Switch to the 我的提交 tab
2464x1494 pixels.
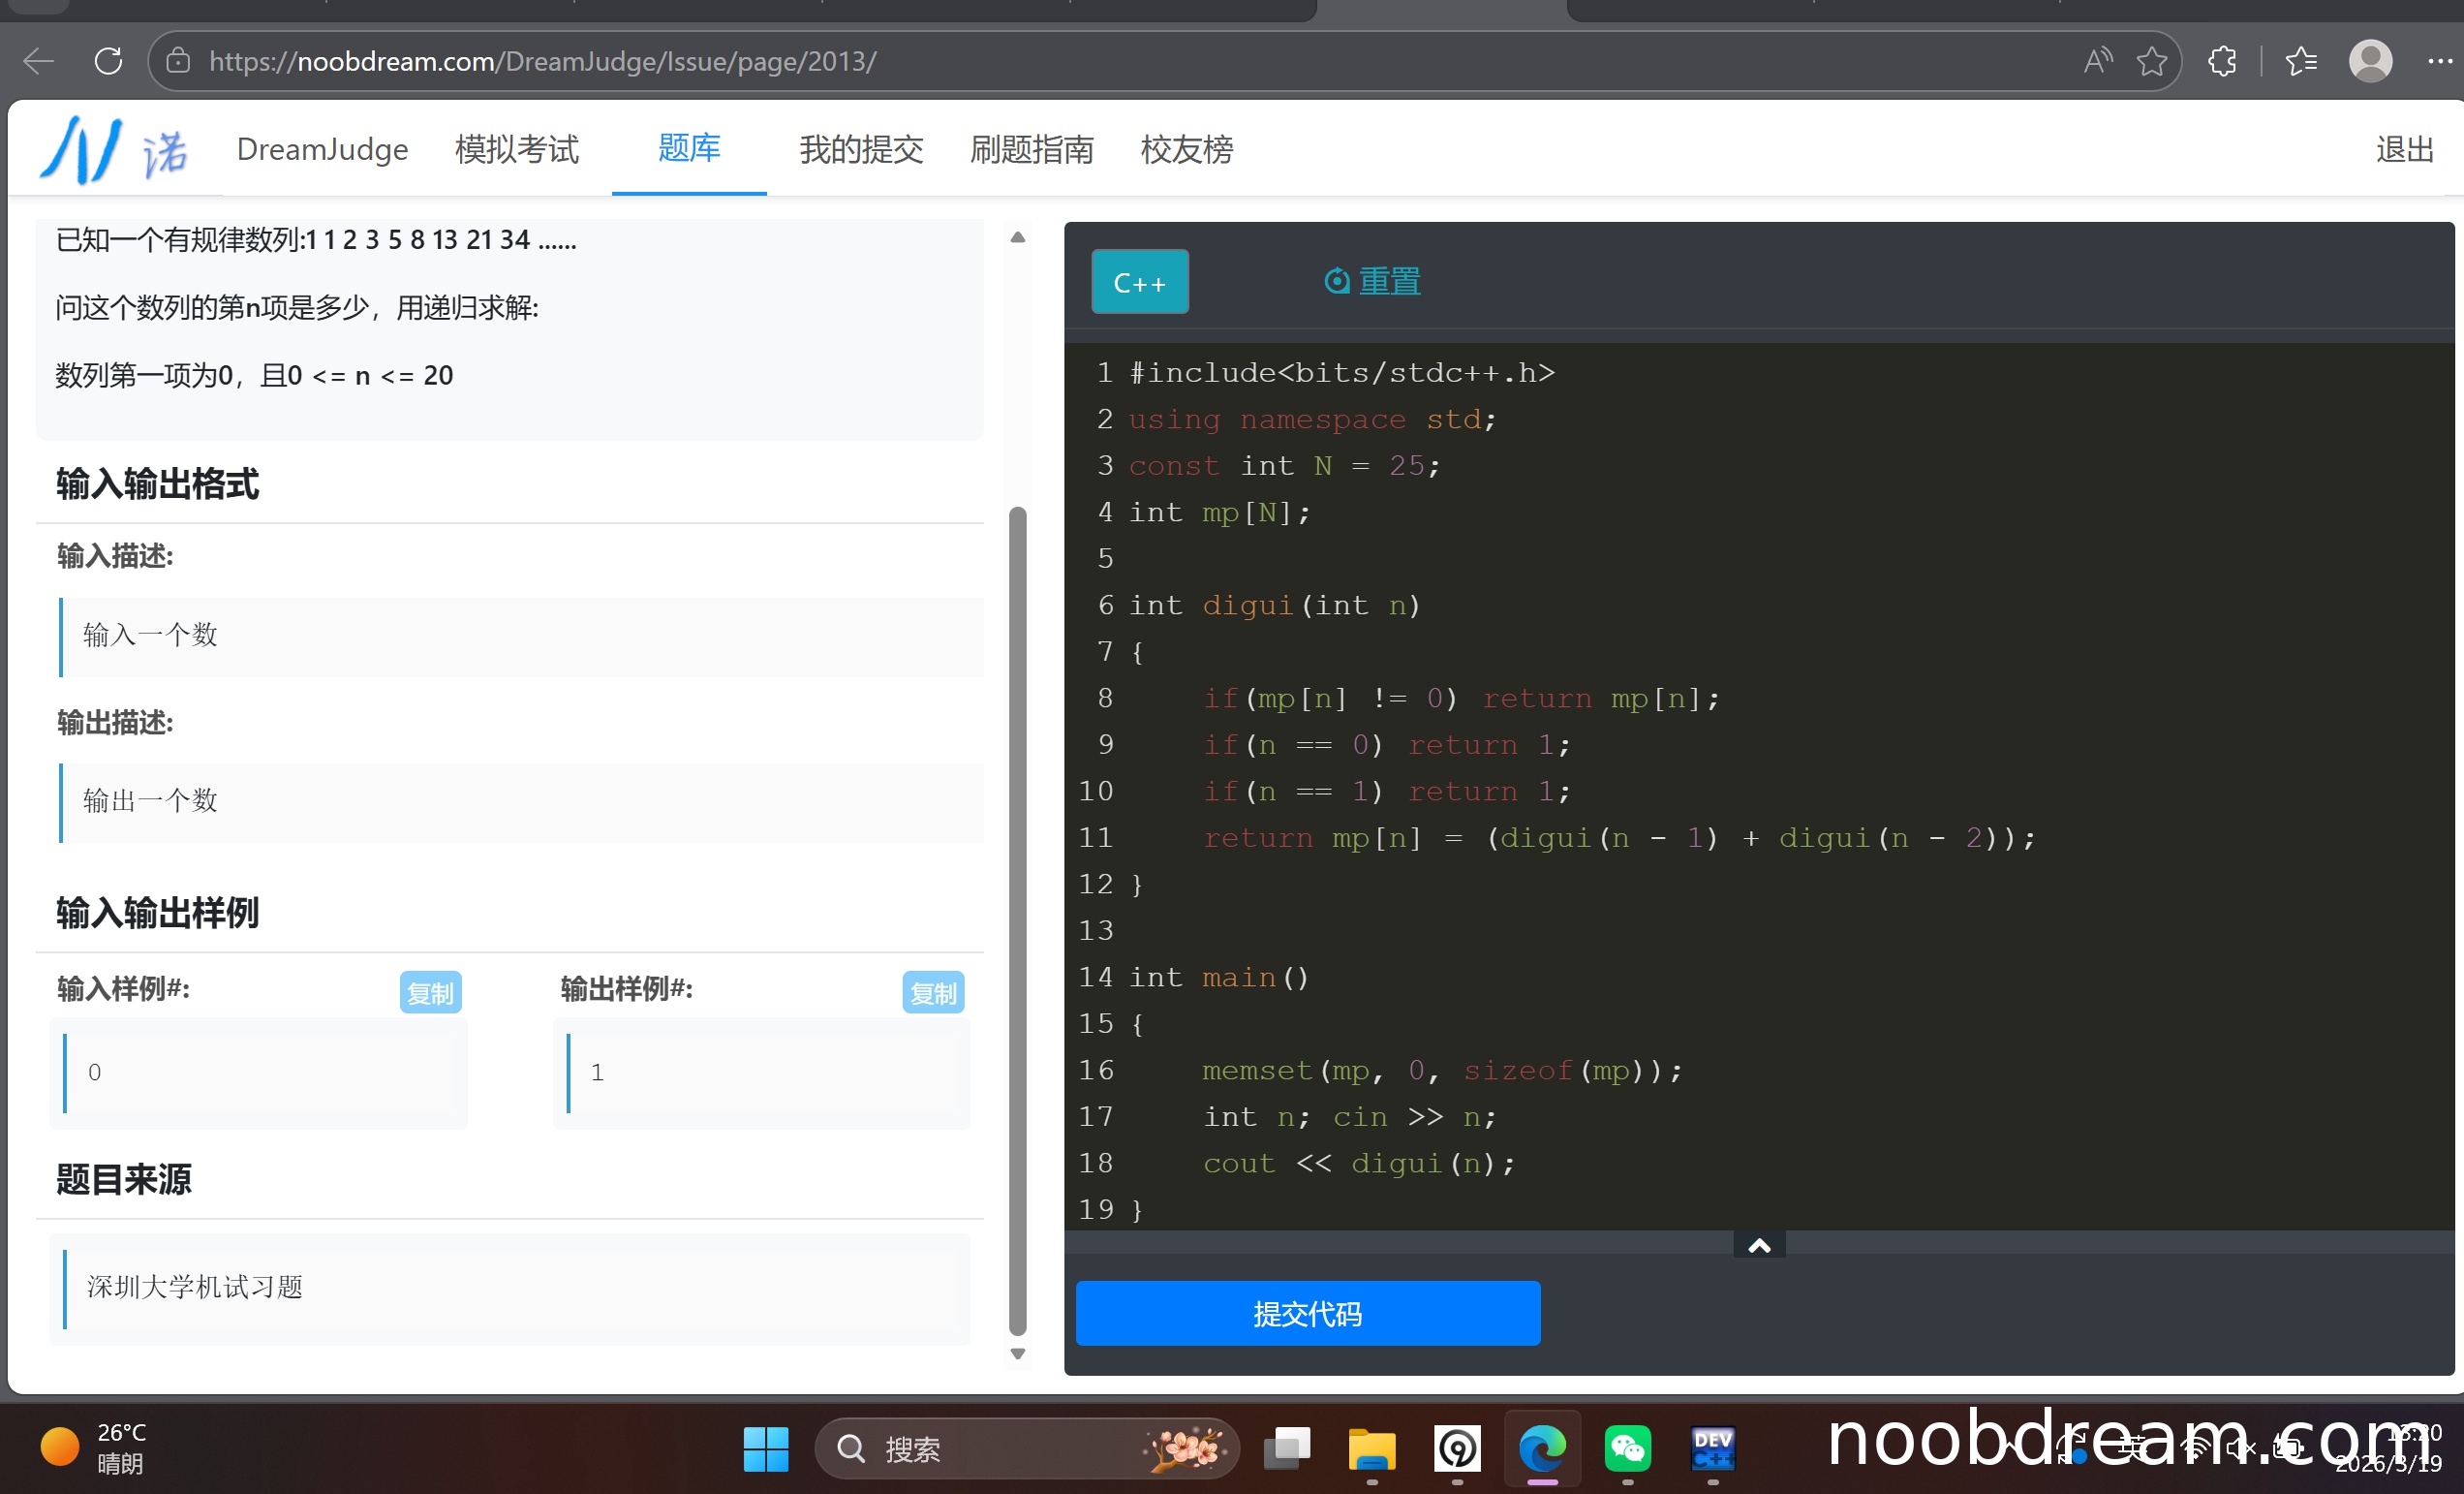(860, 150)
